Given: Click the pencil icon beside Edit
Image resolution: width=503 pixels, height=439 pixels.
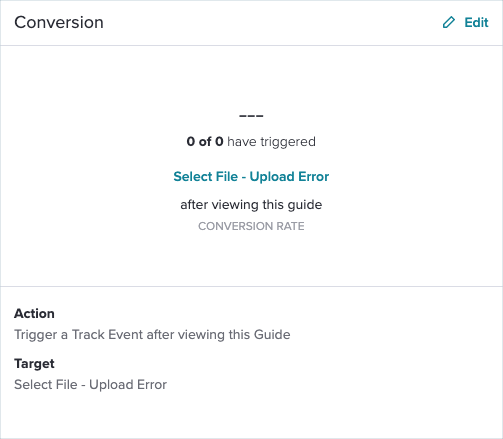Looking at the screenshot, I should click(x=449, y=23).
